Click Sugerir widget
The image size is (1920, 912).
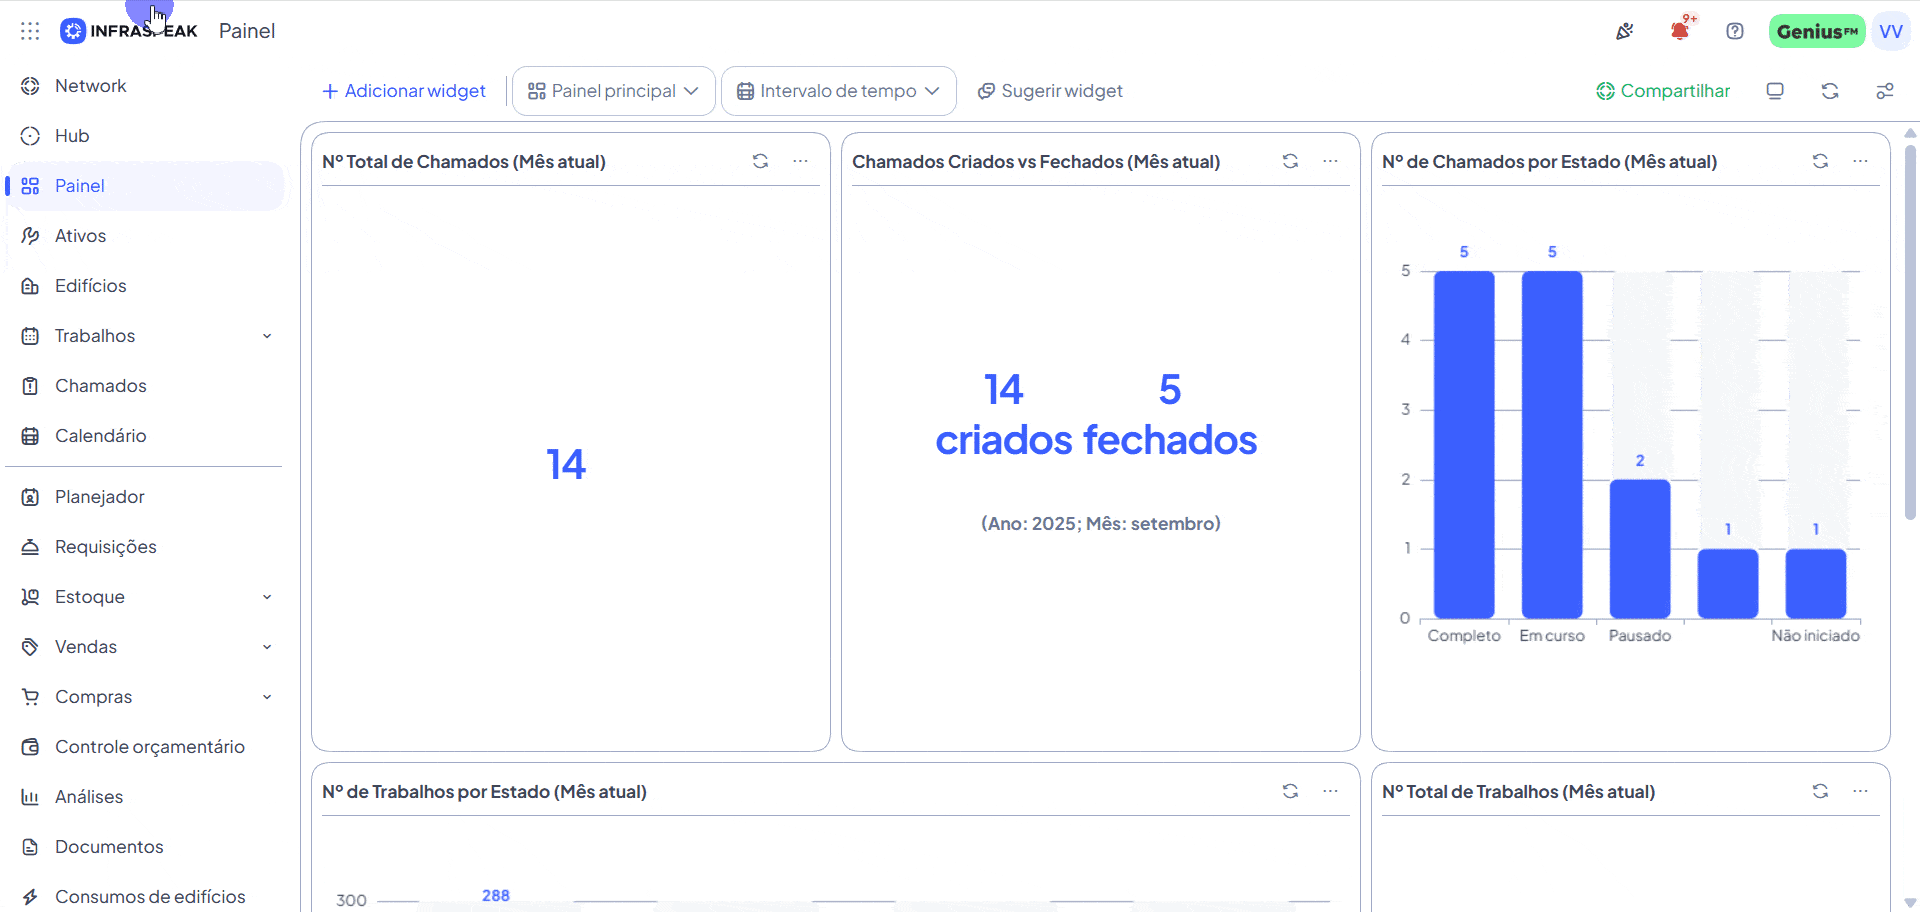(1050, 91)
